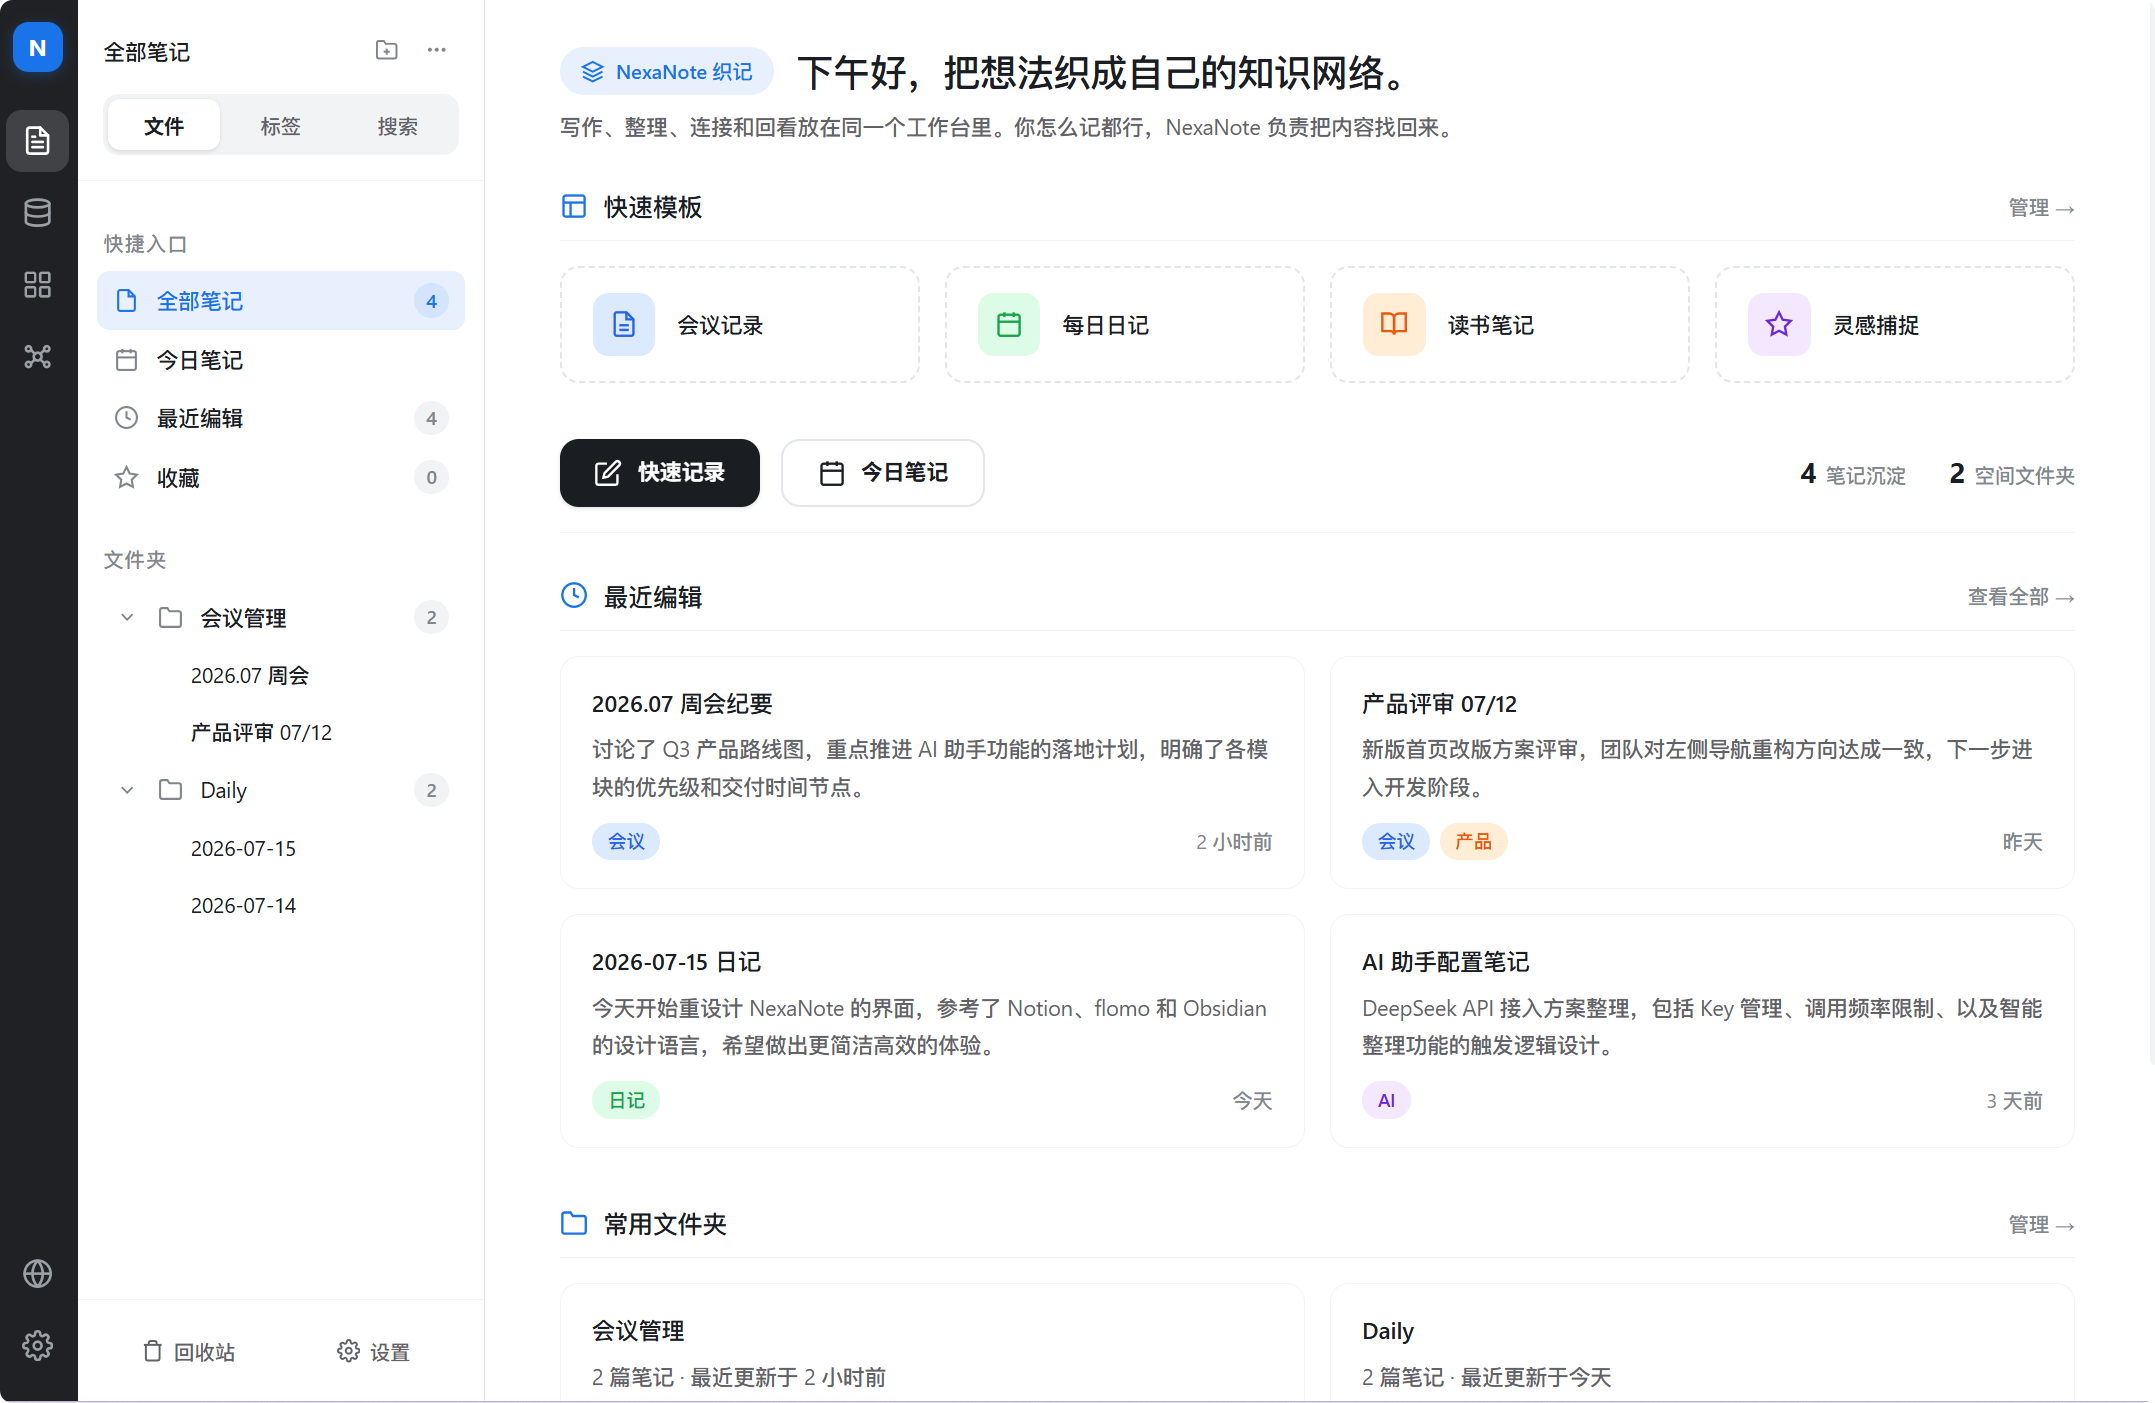Click the NexaNote 织记 badge
Image resolution: width=2155 pixels, height=1403 pixels.
click(667, 72)
